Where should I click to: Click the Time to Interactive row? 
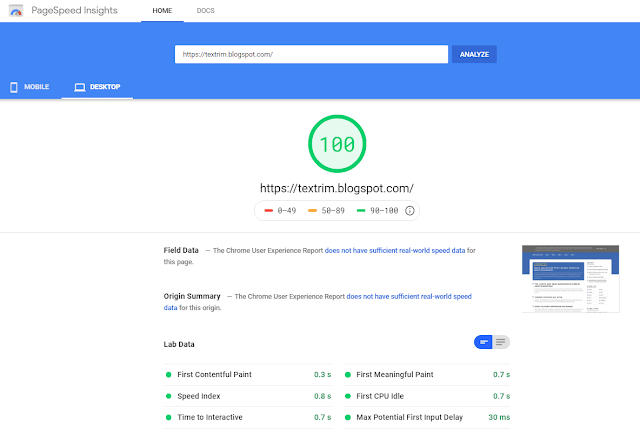tap(248, 417)
